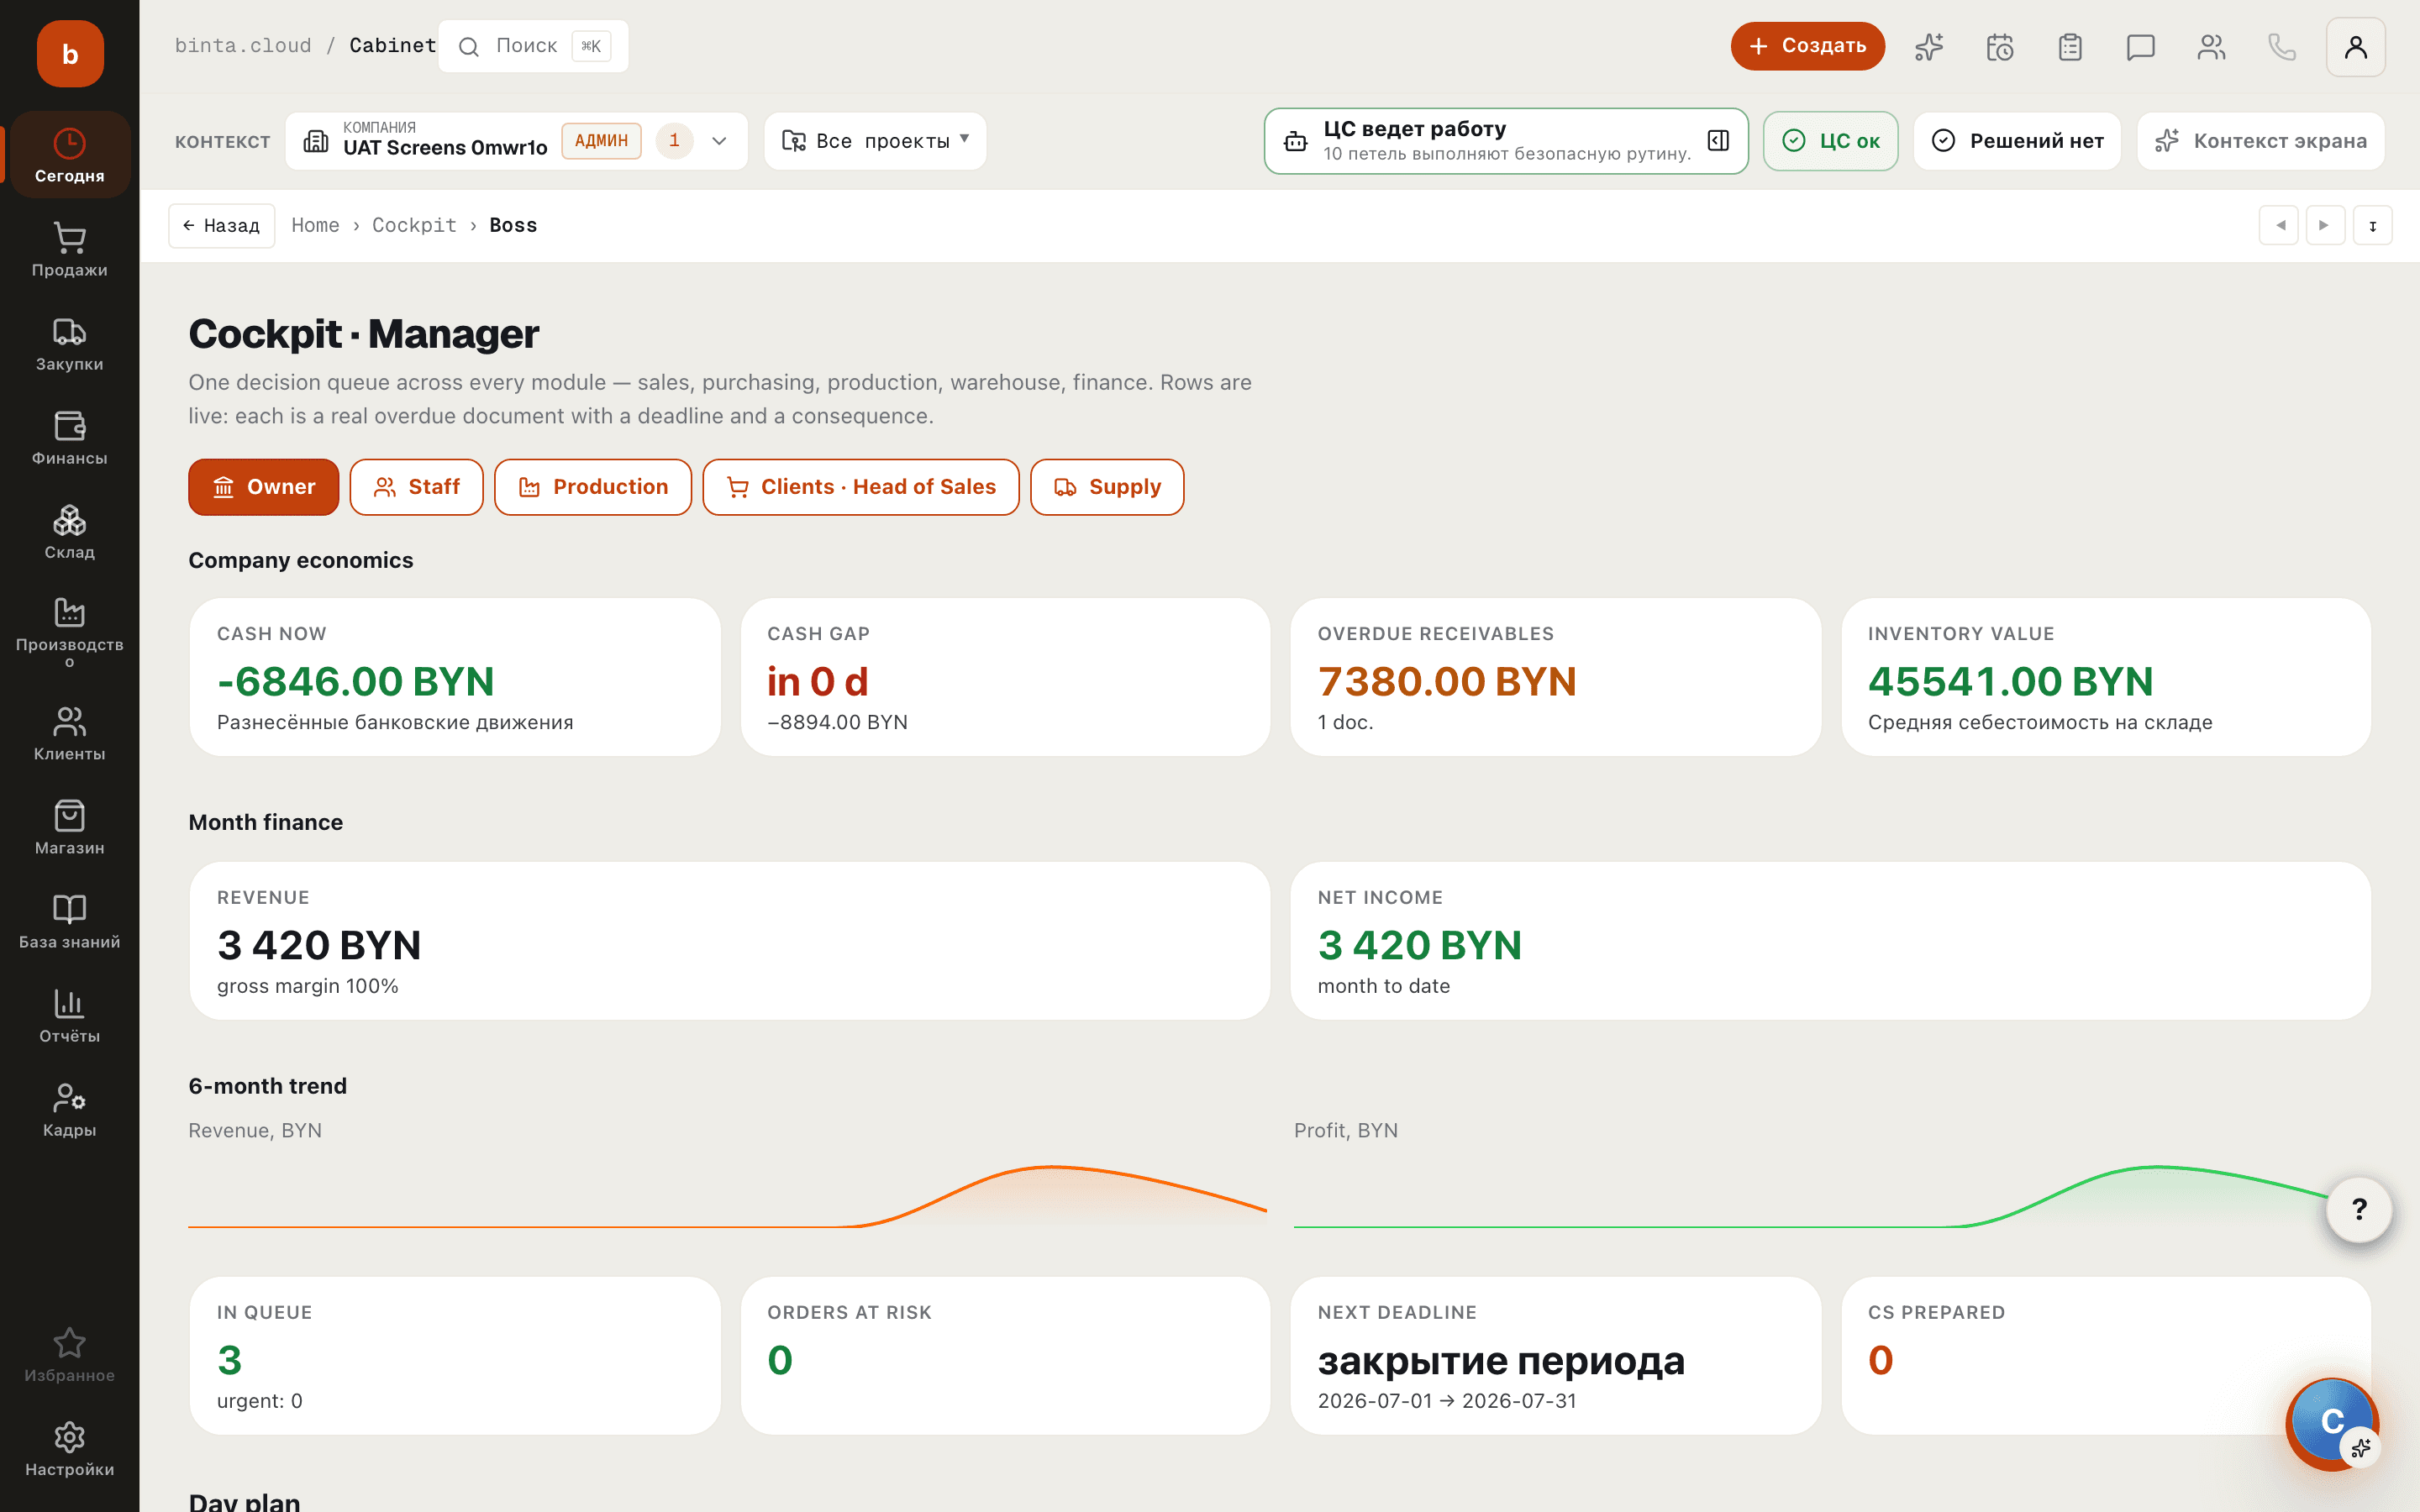Click the phone call icon in top bar
2420x1512 pixels.
(2282, 47)
